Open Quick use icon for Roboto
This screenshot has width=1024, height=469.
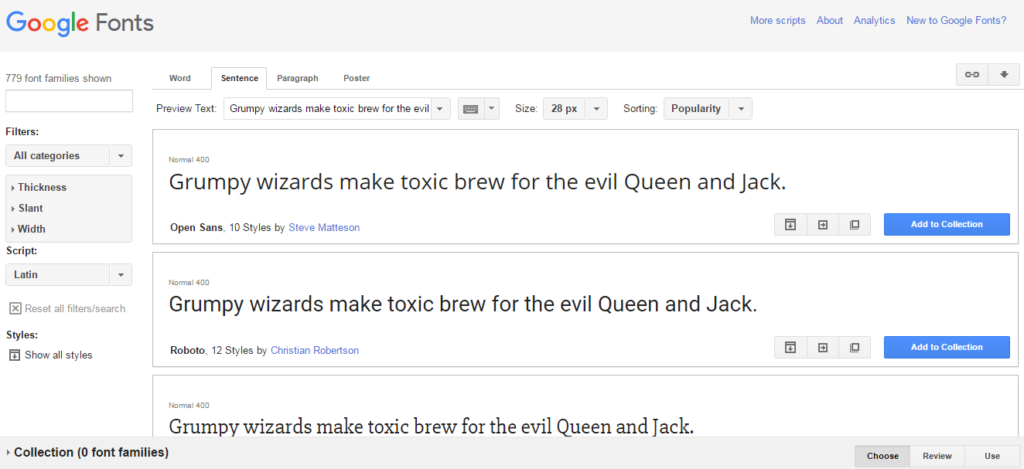823,347
